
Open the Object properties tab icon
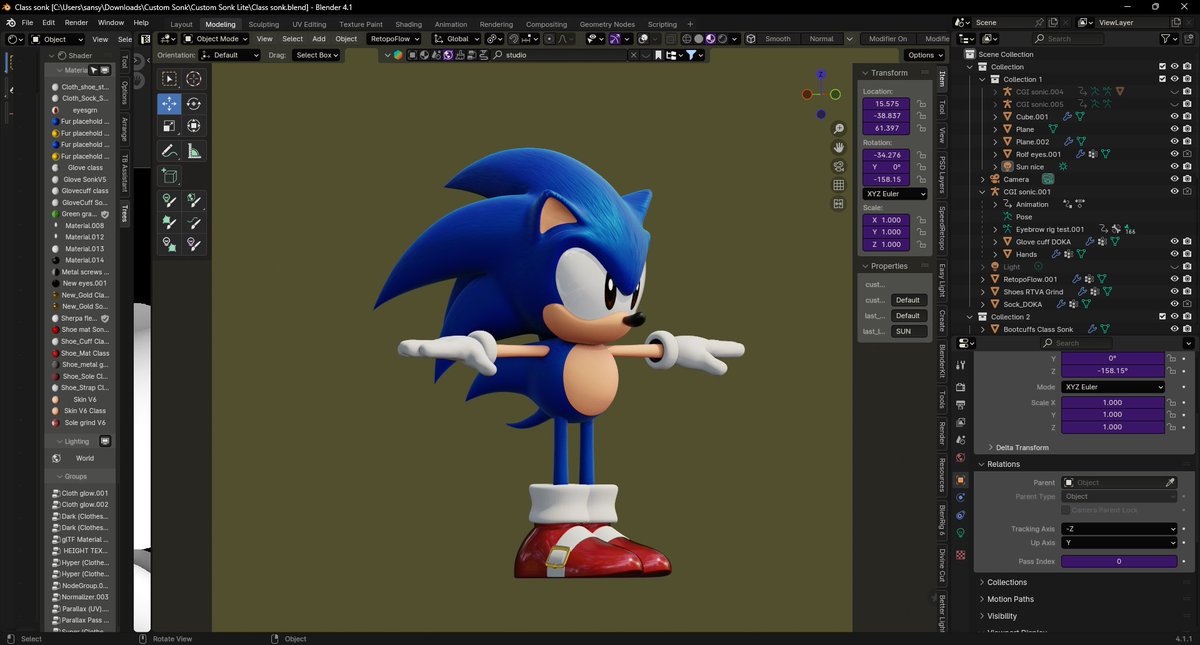961,480
